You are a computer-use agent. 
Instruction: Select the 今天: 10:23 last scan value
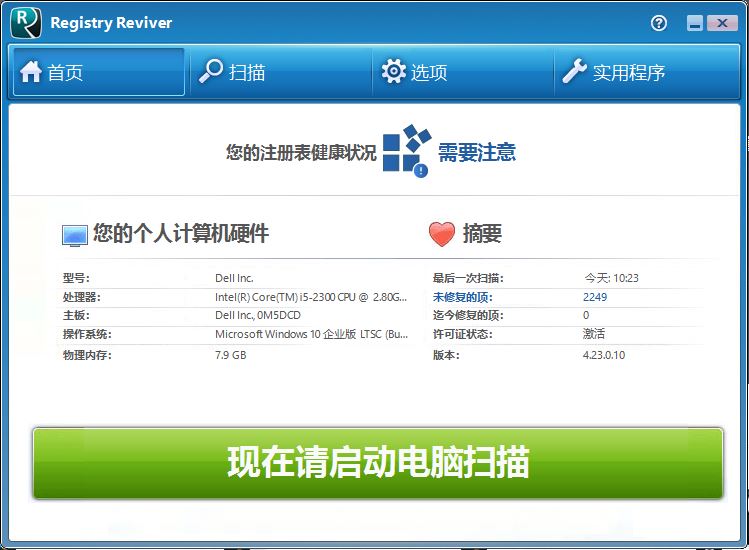coord(611,278)
